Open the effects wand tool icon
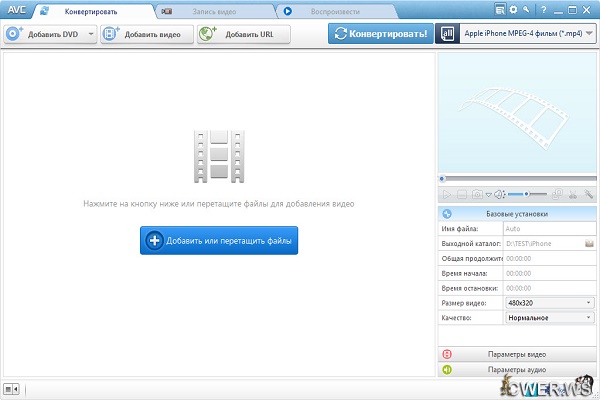 589,194
